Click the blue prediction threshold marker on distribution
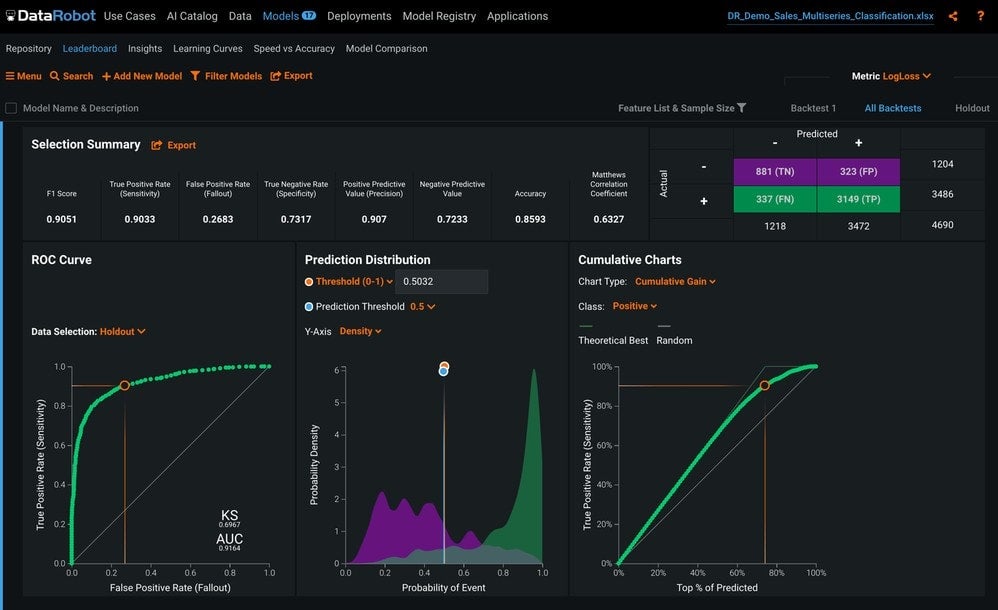The height and width of the screenshot is (610, 998). [x=444, y=372]
